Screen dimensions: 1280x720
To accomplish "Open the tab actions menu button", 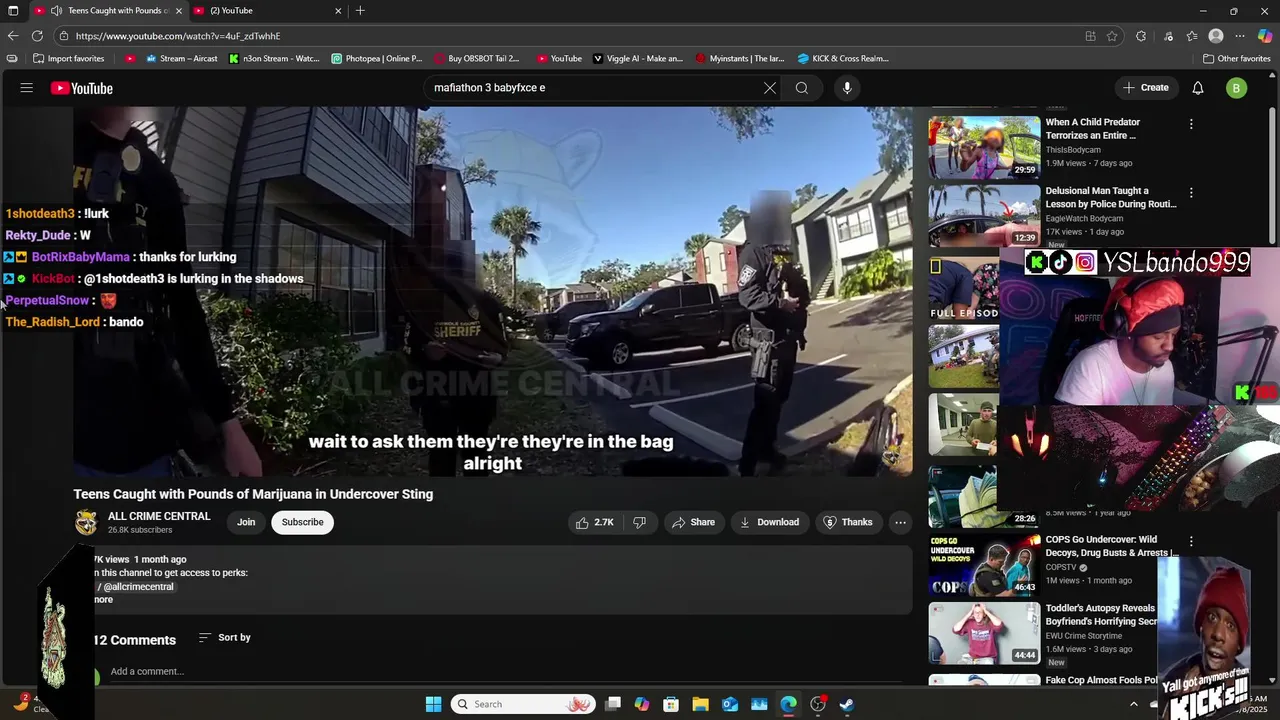I will tap(13, 11).
